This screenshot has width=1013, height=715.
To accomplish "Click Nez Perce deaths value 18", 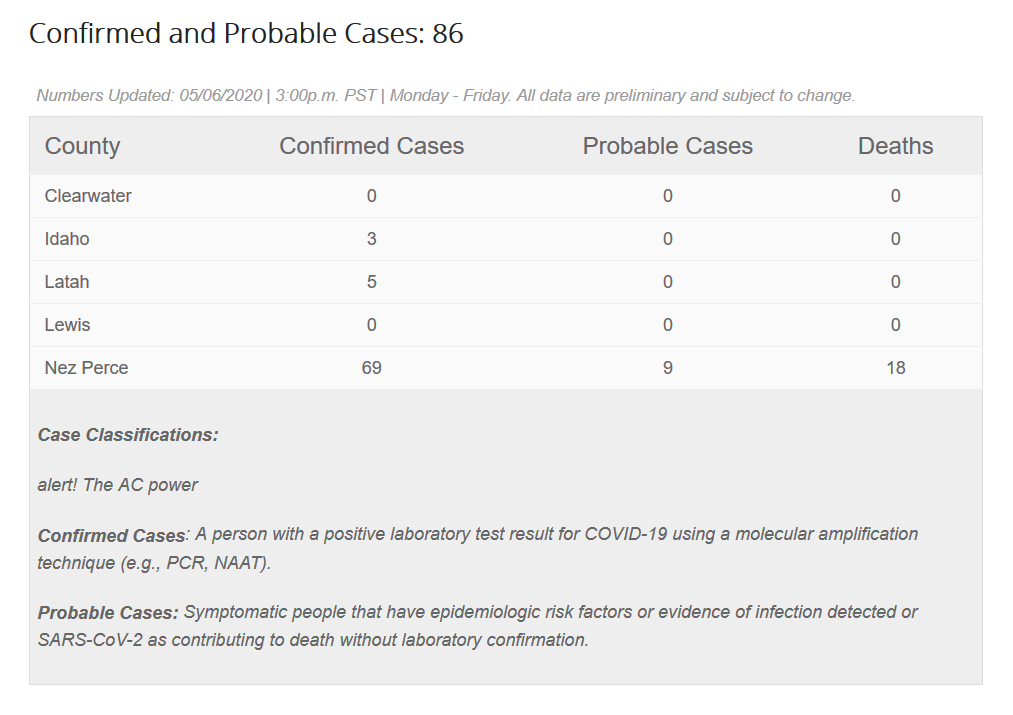I will [x=895, y=368].
